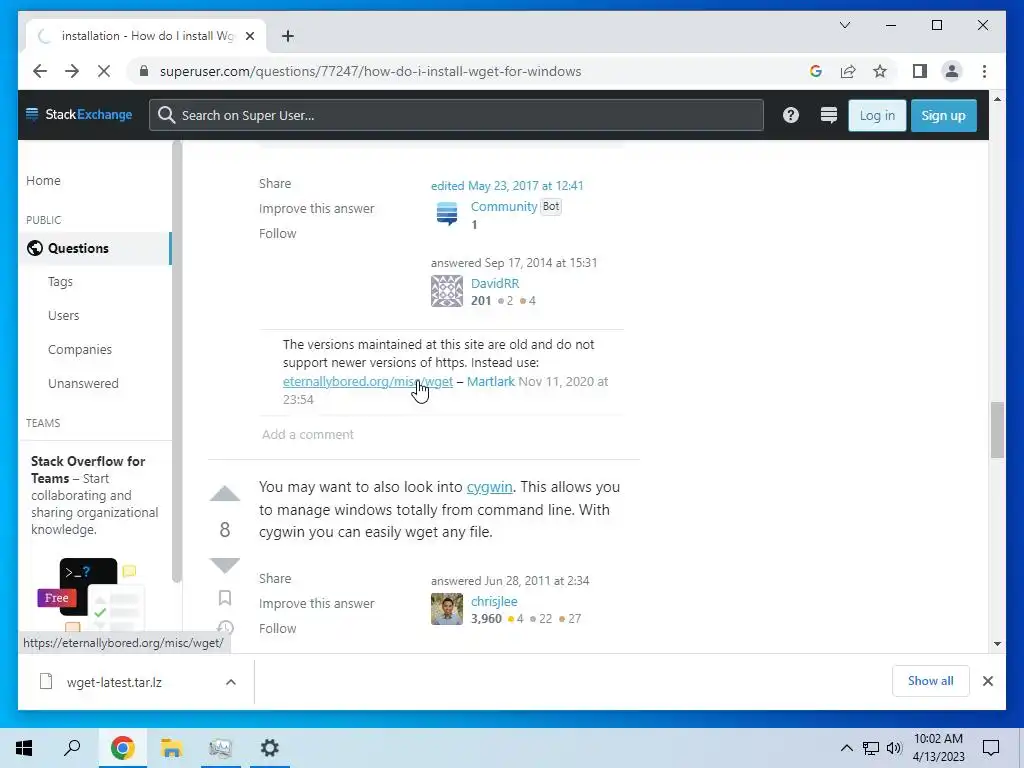Viewport: 1024px width, 768px height.
Task: Click the StackExchange logo
Action: click(78, 114)
